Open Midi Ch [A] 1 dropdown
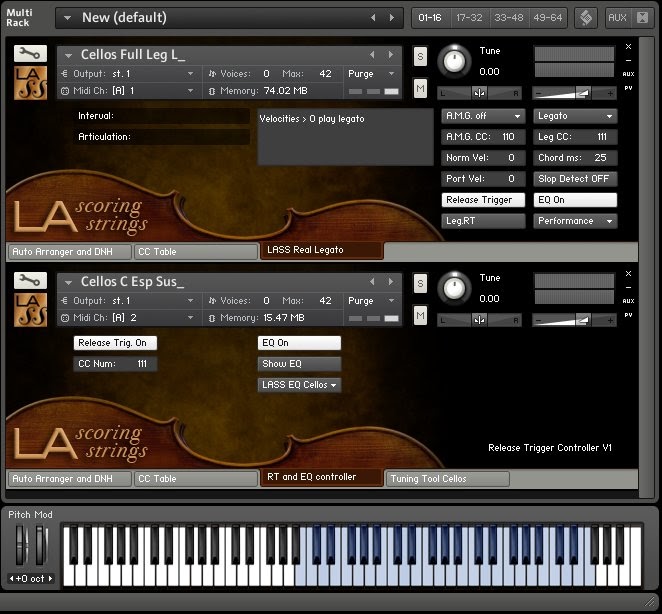This screenshot has width=662, height=614. [x=190, y=91]
